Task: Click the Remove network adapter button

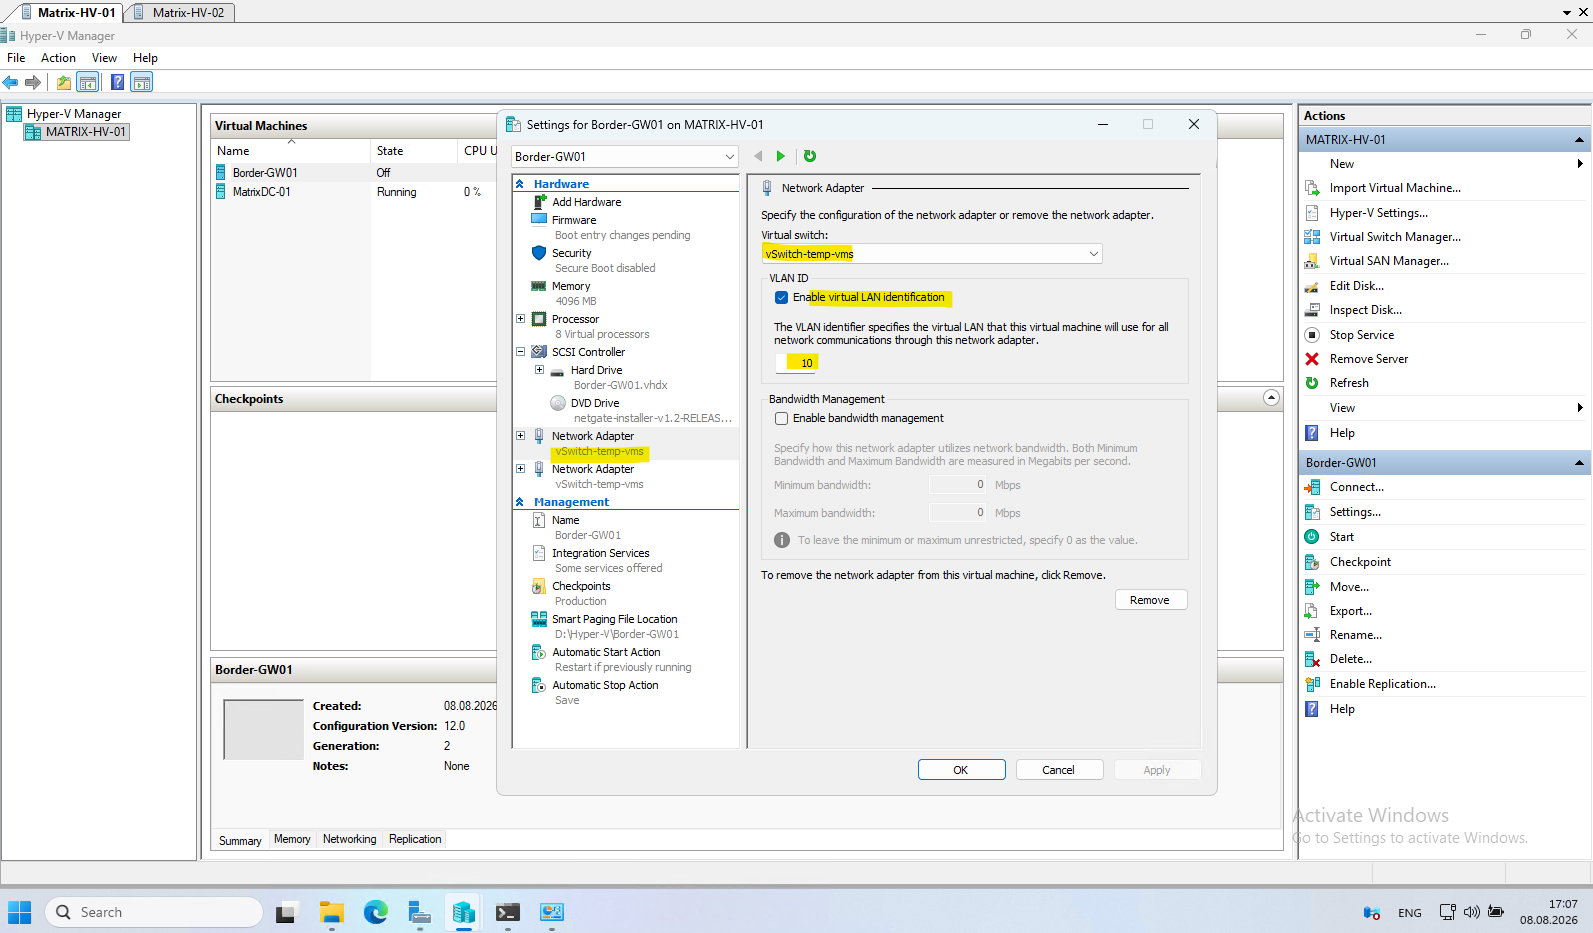Action: (x=1150, y=600)
